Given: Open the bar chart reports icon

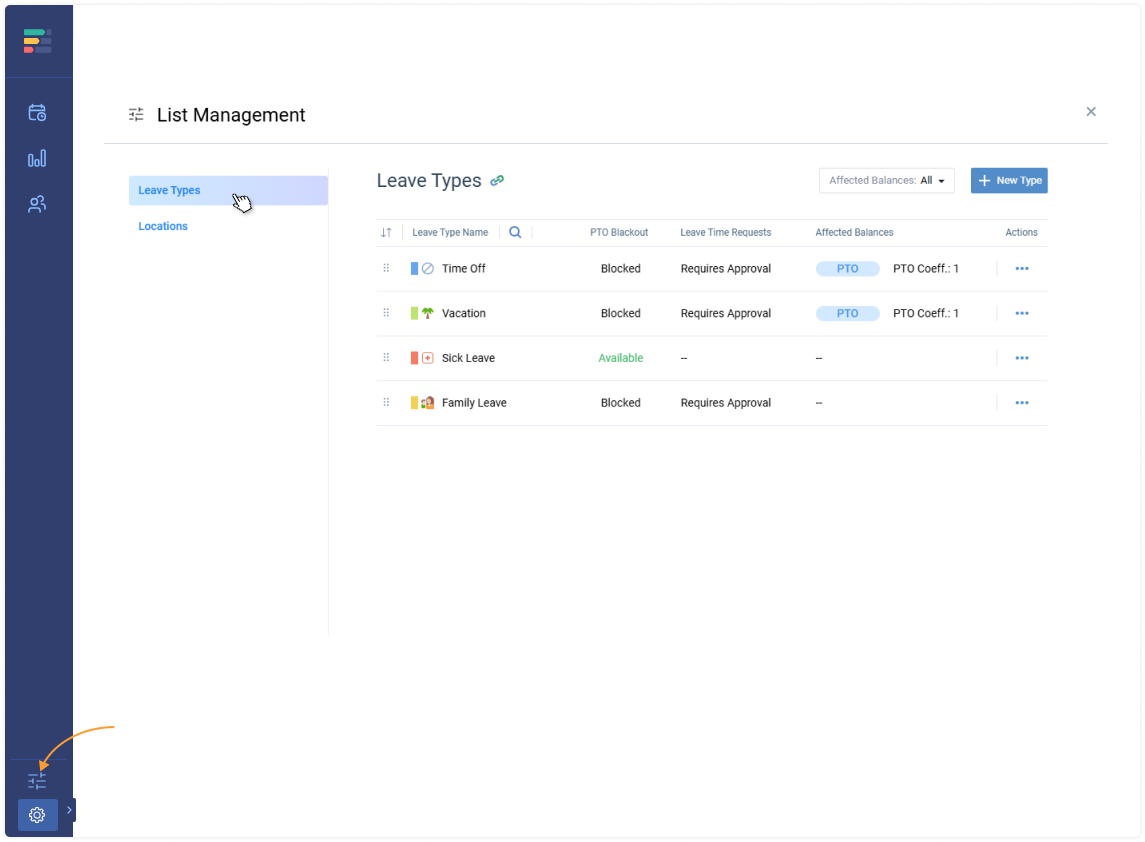Looking at the screenshot, I should pyautogui.click(x=37, y=159).
